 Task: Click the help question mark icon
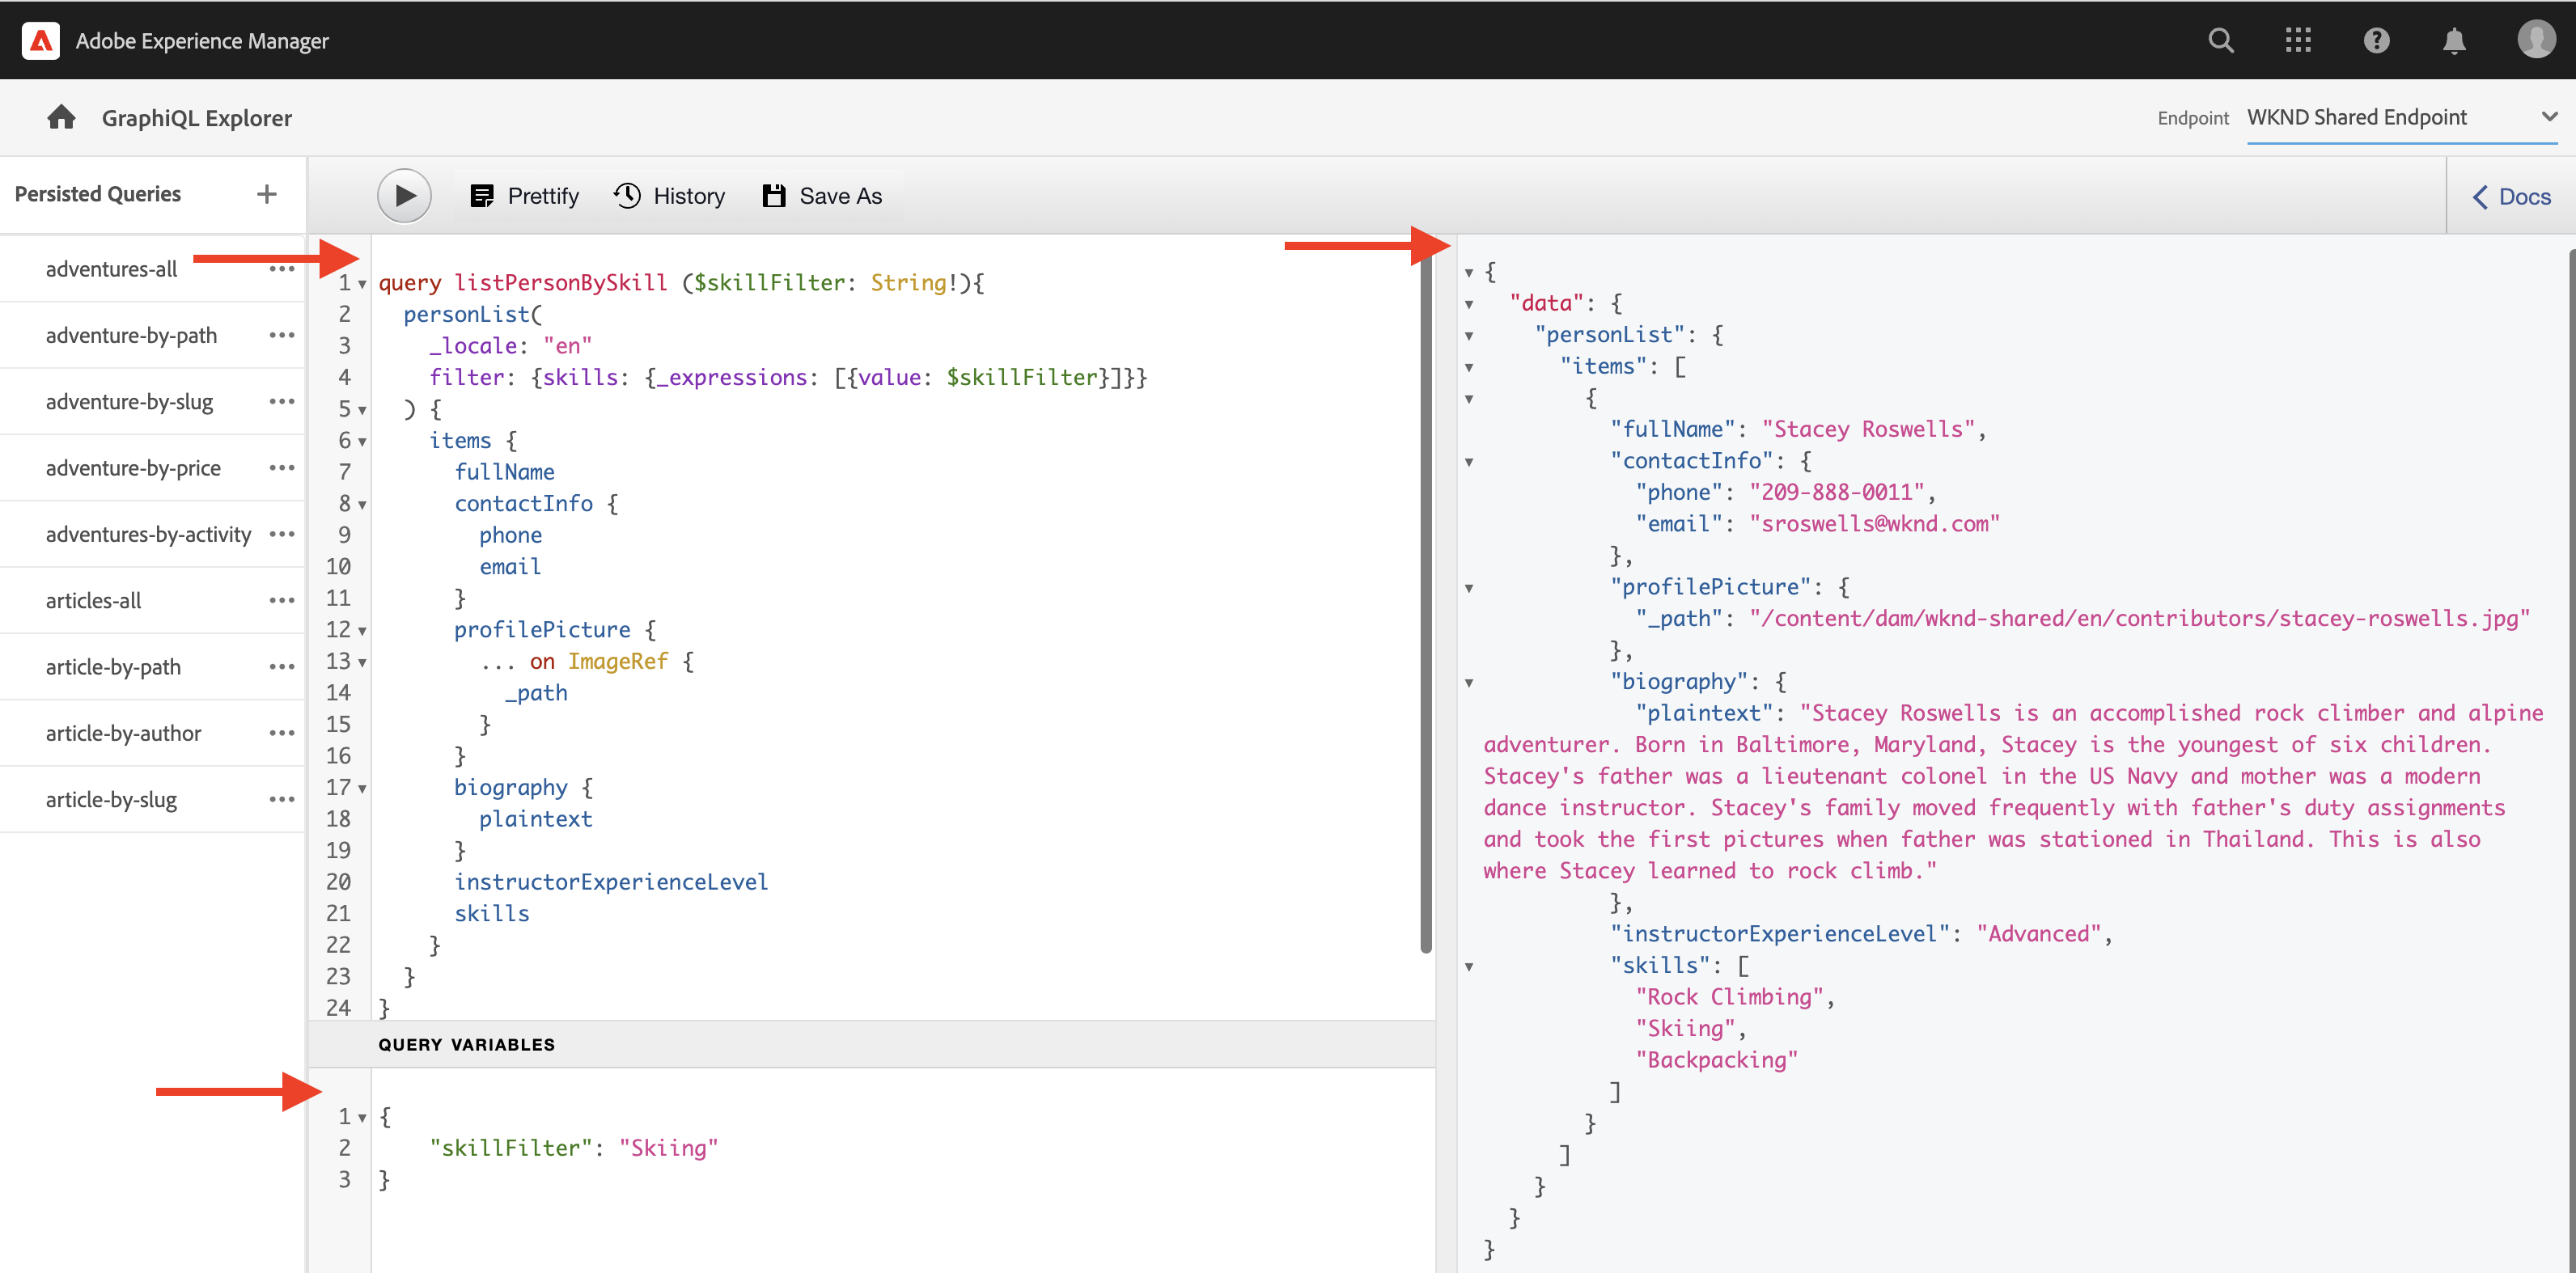pyautogui.click(x=2376, y=41)
